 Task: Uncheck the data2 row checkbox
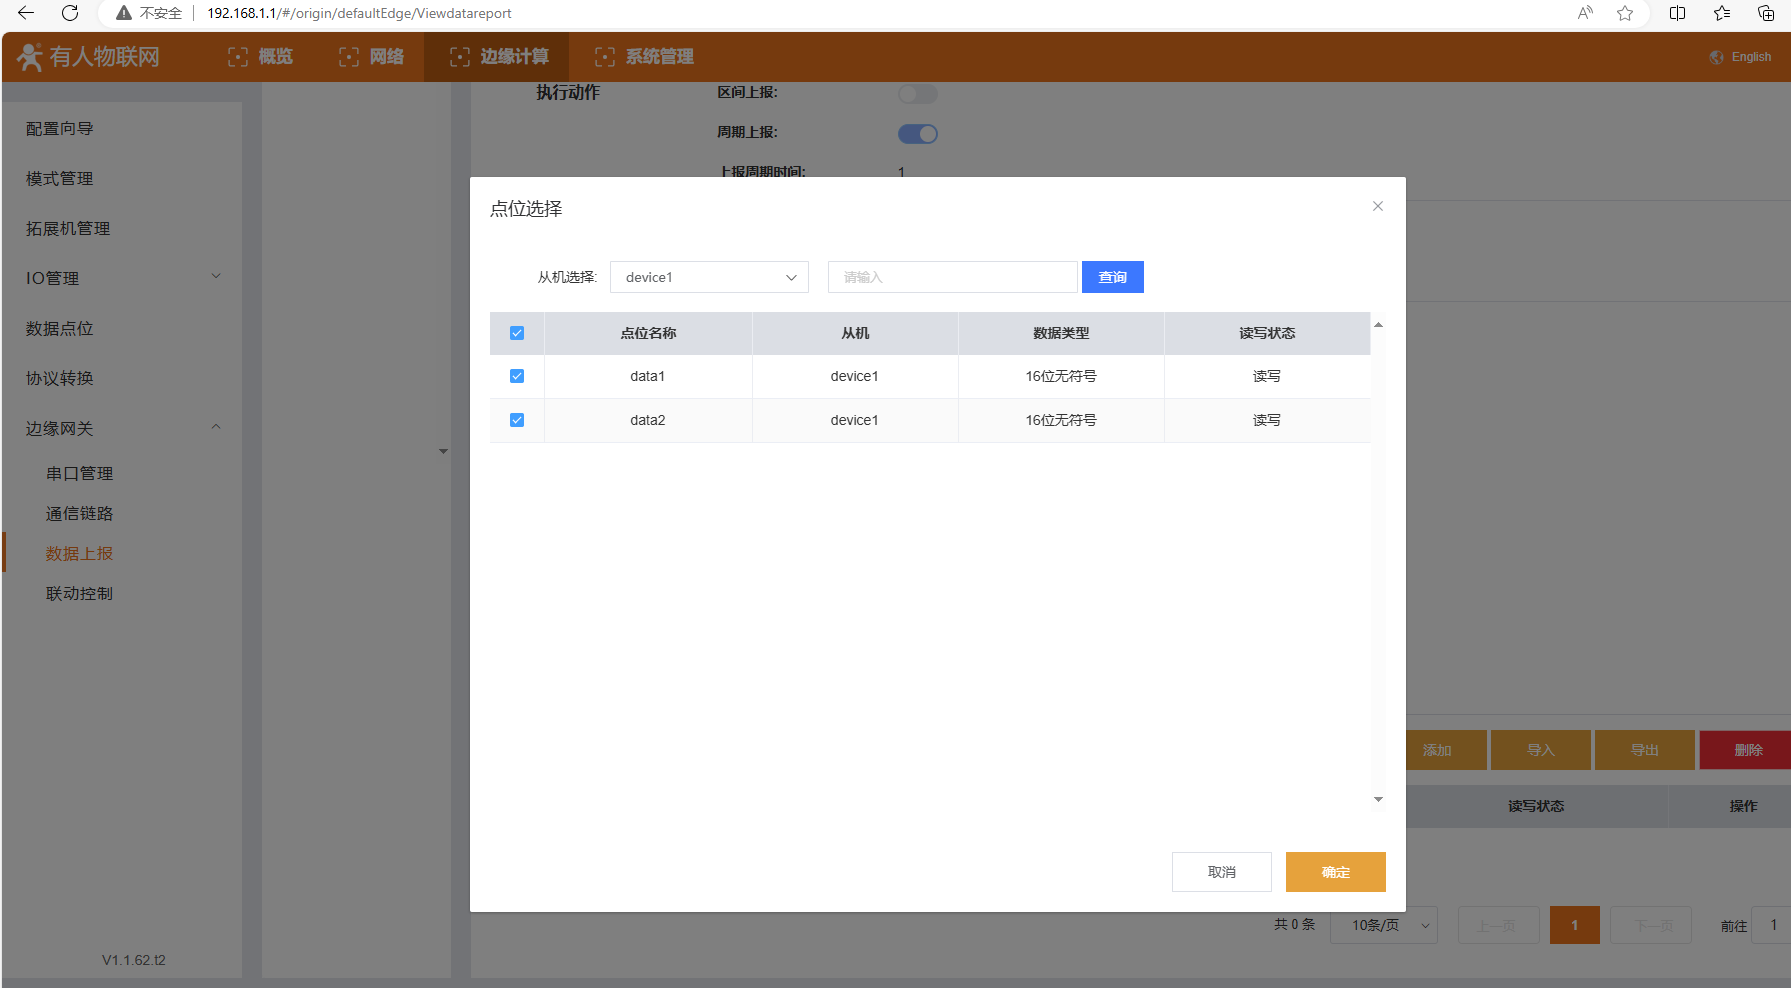point(517,420)
